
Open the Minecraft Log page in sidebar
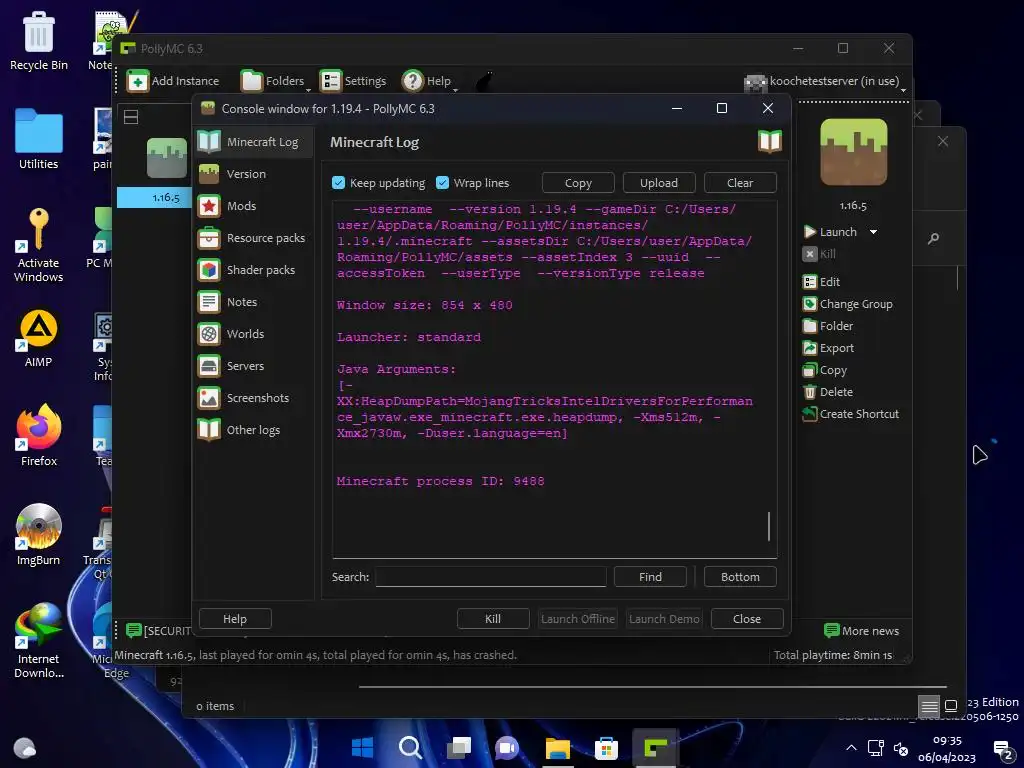[254, 142]
